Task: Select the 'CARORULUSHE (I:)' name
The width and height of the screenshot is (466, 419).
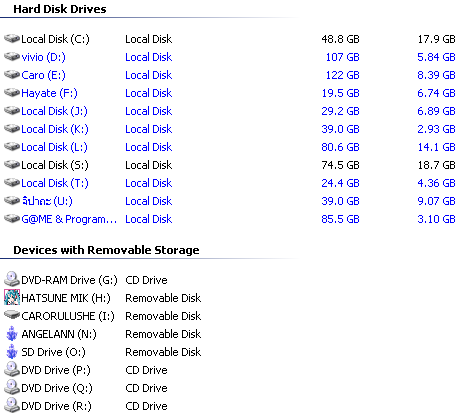Action: click(x=68, y=316)
